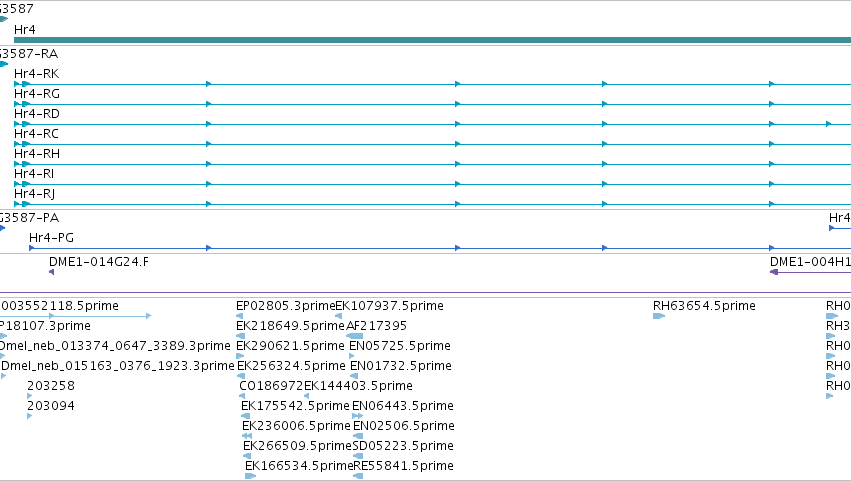Click the extra exon arrow on the Hr4-RD transcript
851x481 pixels.
[x=829, y=124]
